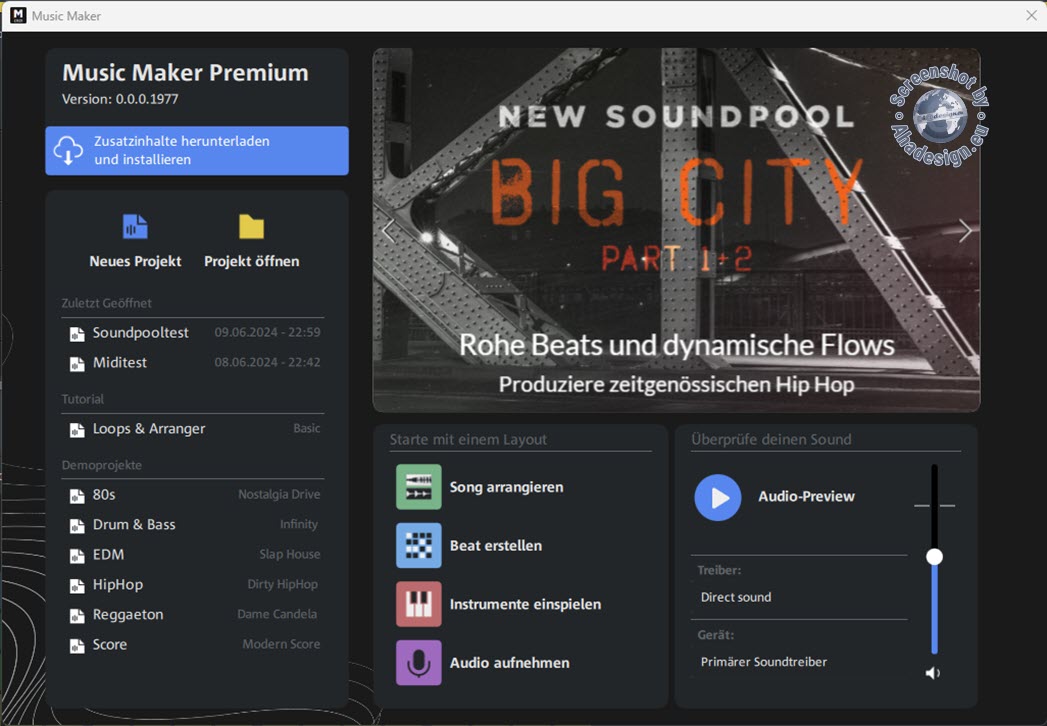This screenshot has height=726, width=1047.
Task: Click the blue filled volume slider track
Action: tap(935, 609)
